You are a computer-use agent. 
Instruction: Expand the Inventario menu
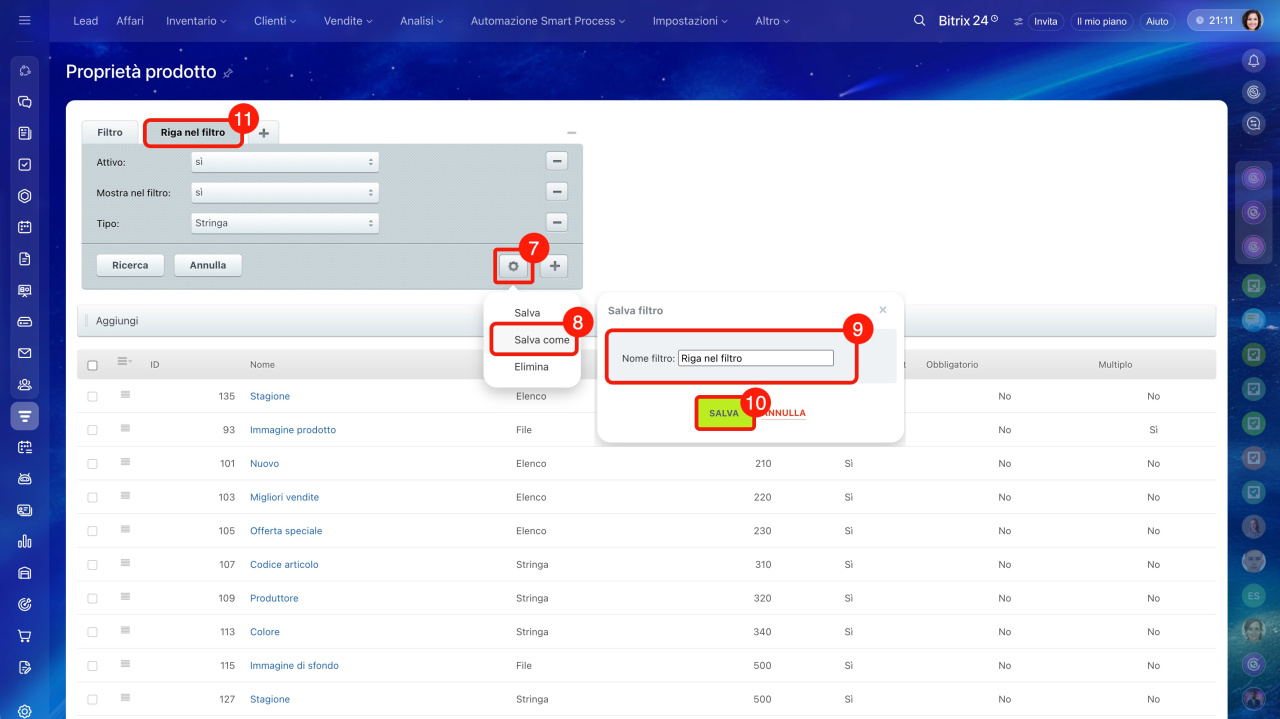point(196,21)
